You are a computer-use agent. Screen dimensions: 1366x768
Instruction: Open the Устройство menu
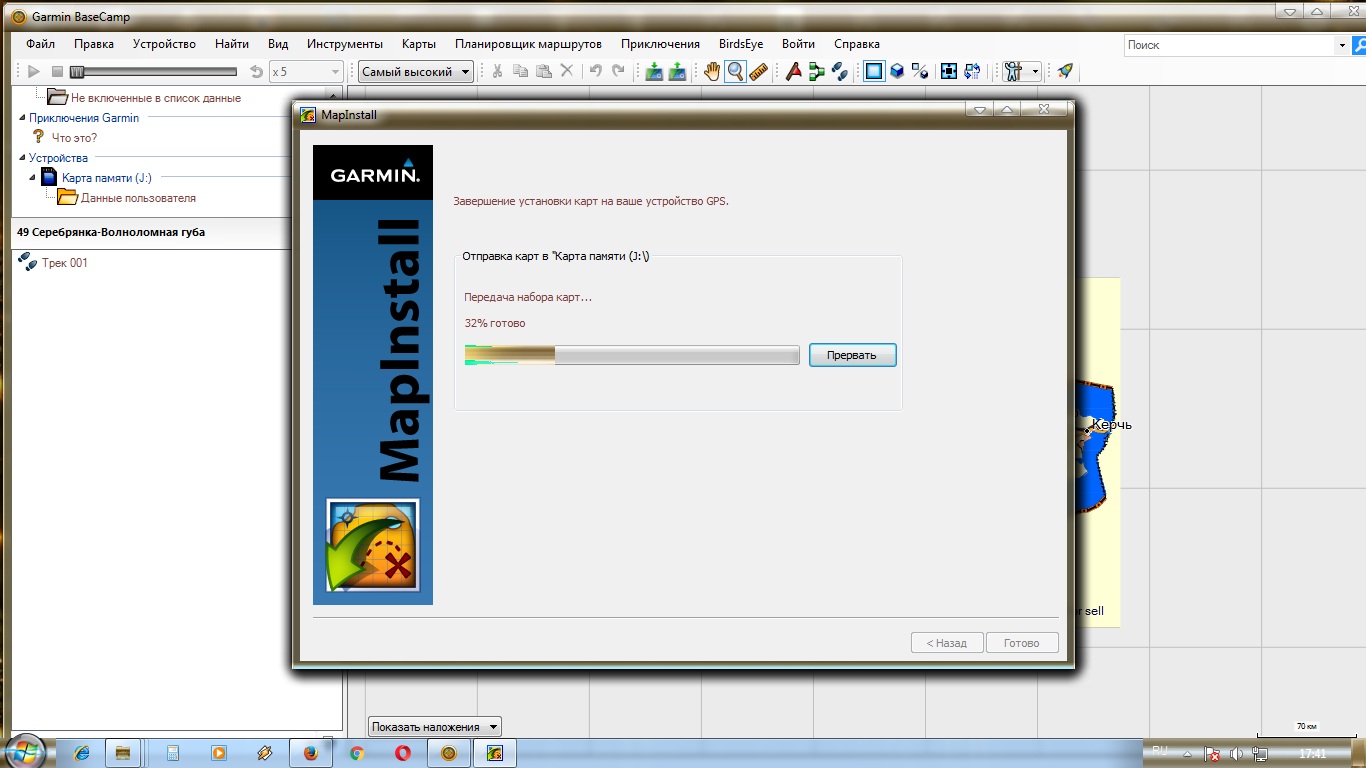pyautogui.click(x=164, y=44)
